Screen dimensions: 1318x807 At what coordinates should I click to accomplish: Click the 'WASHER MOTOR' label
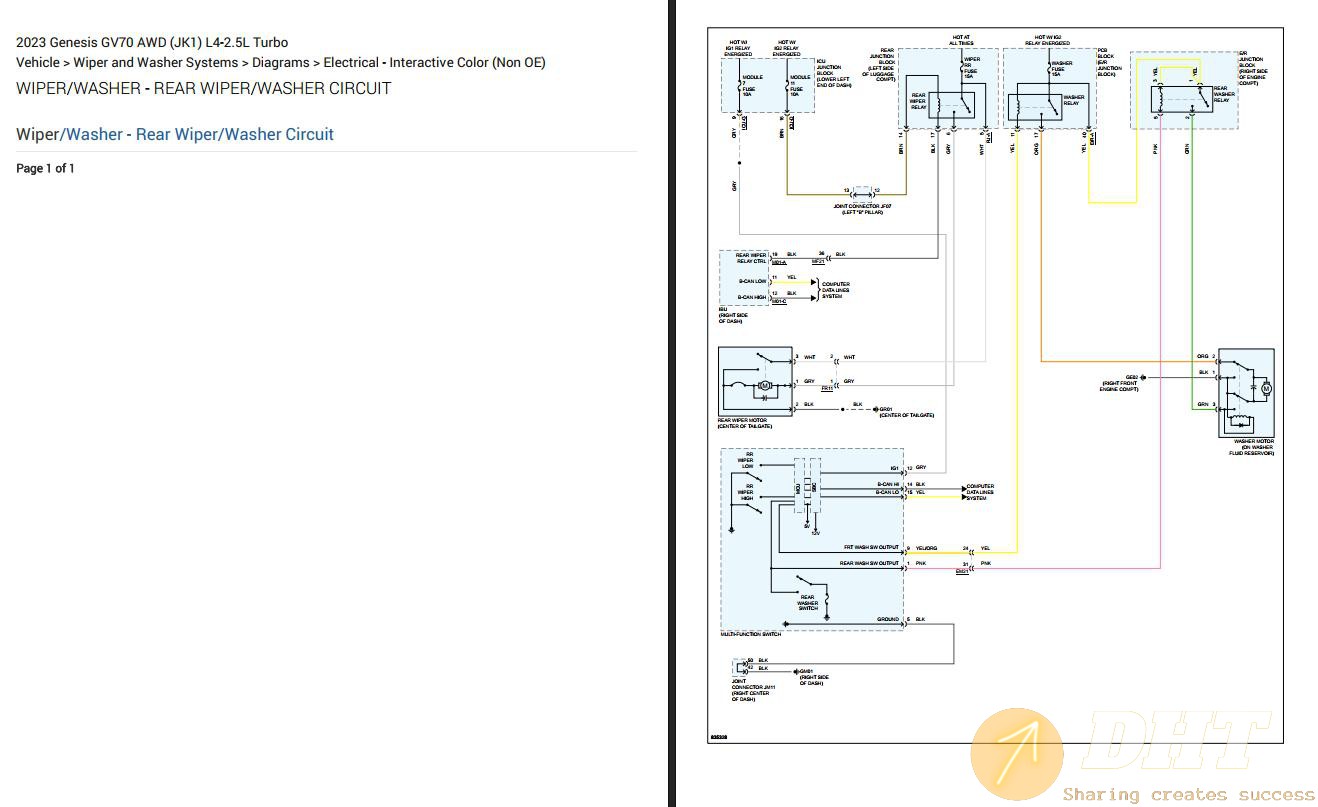1254,442
